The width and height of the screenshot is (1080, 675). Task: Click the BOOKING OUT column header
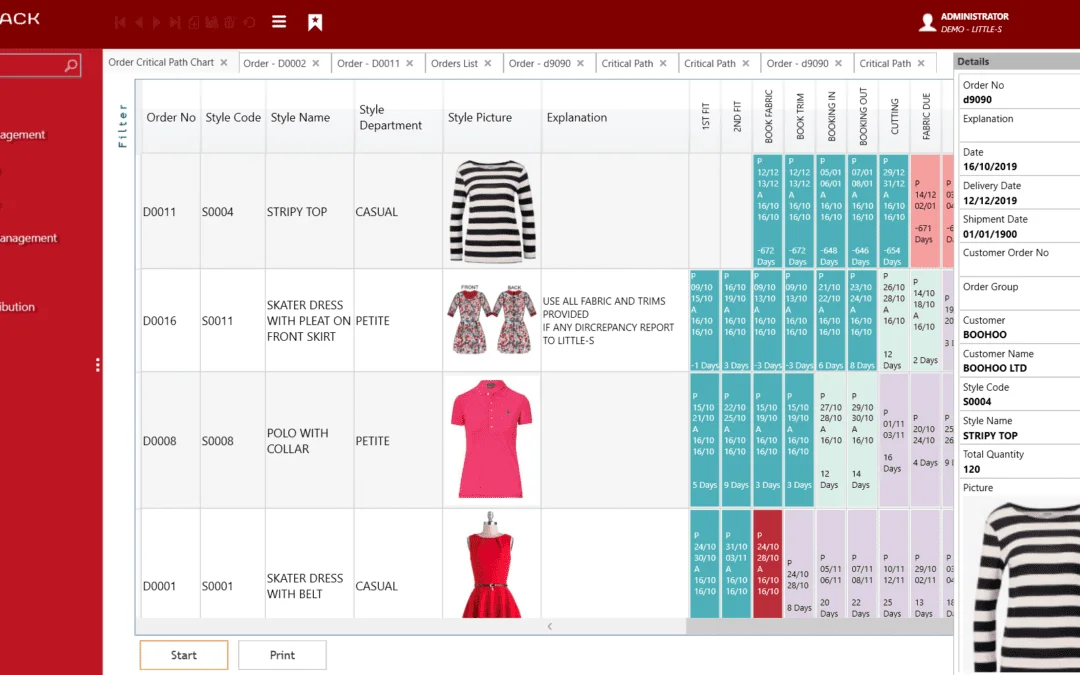(x=863, y=117)
